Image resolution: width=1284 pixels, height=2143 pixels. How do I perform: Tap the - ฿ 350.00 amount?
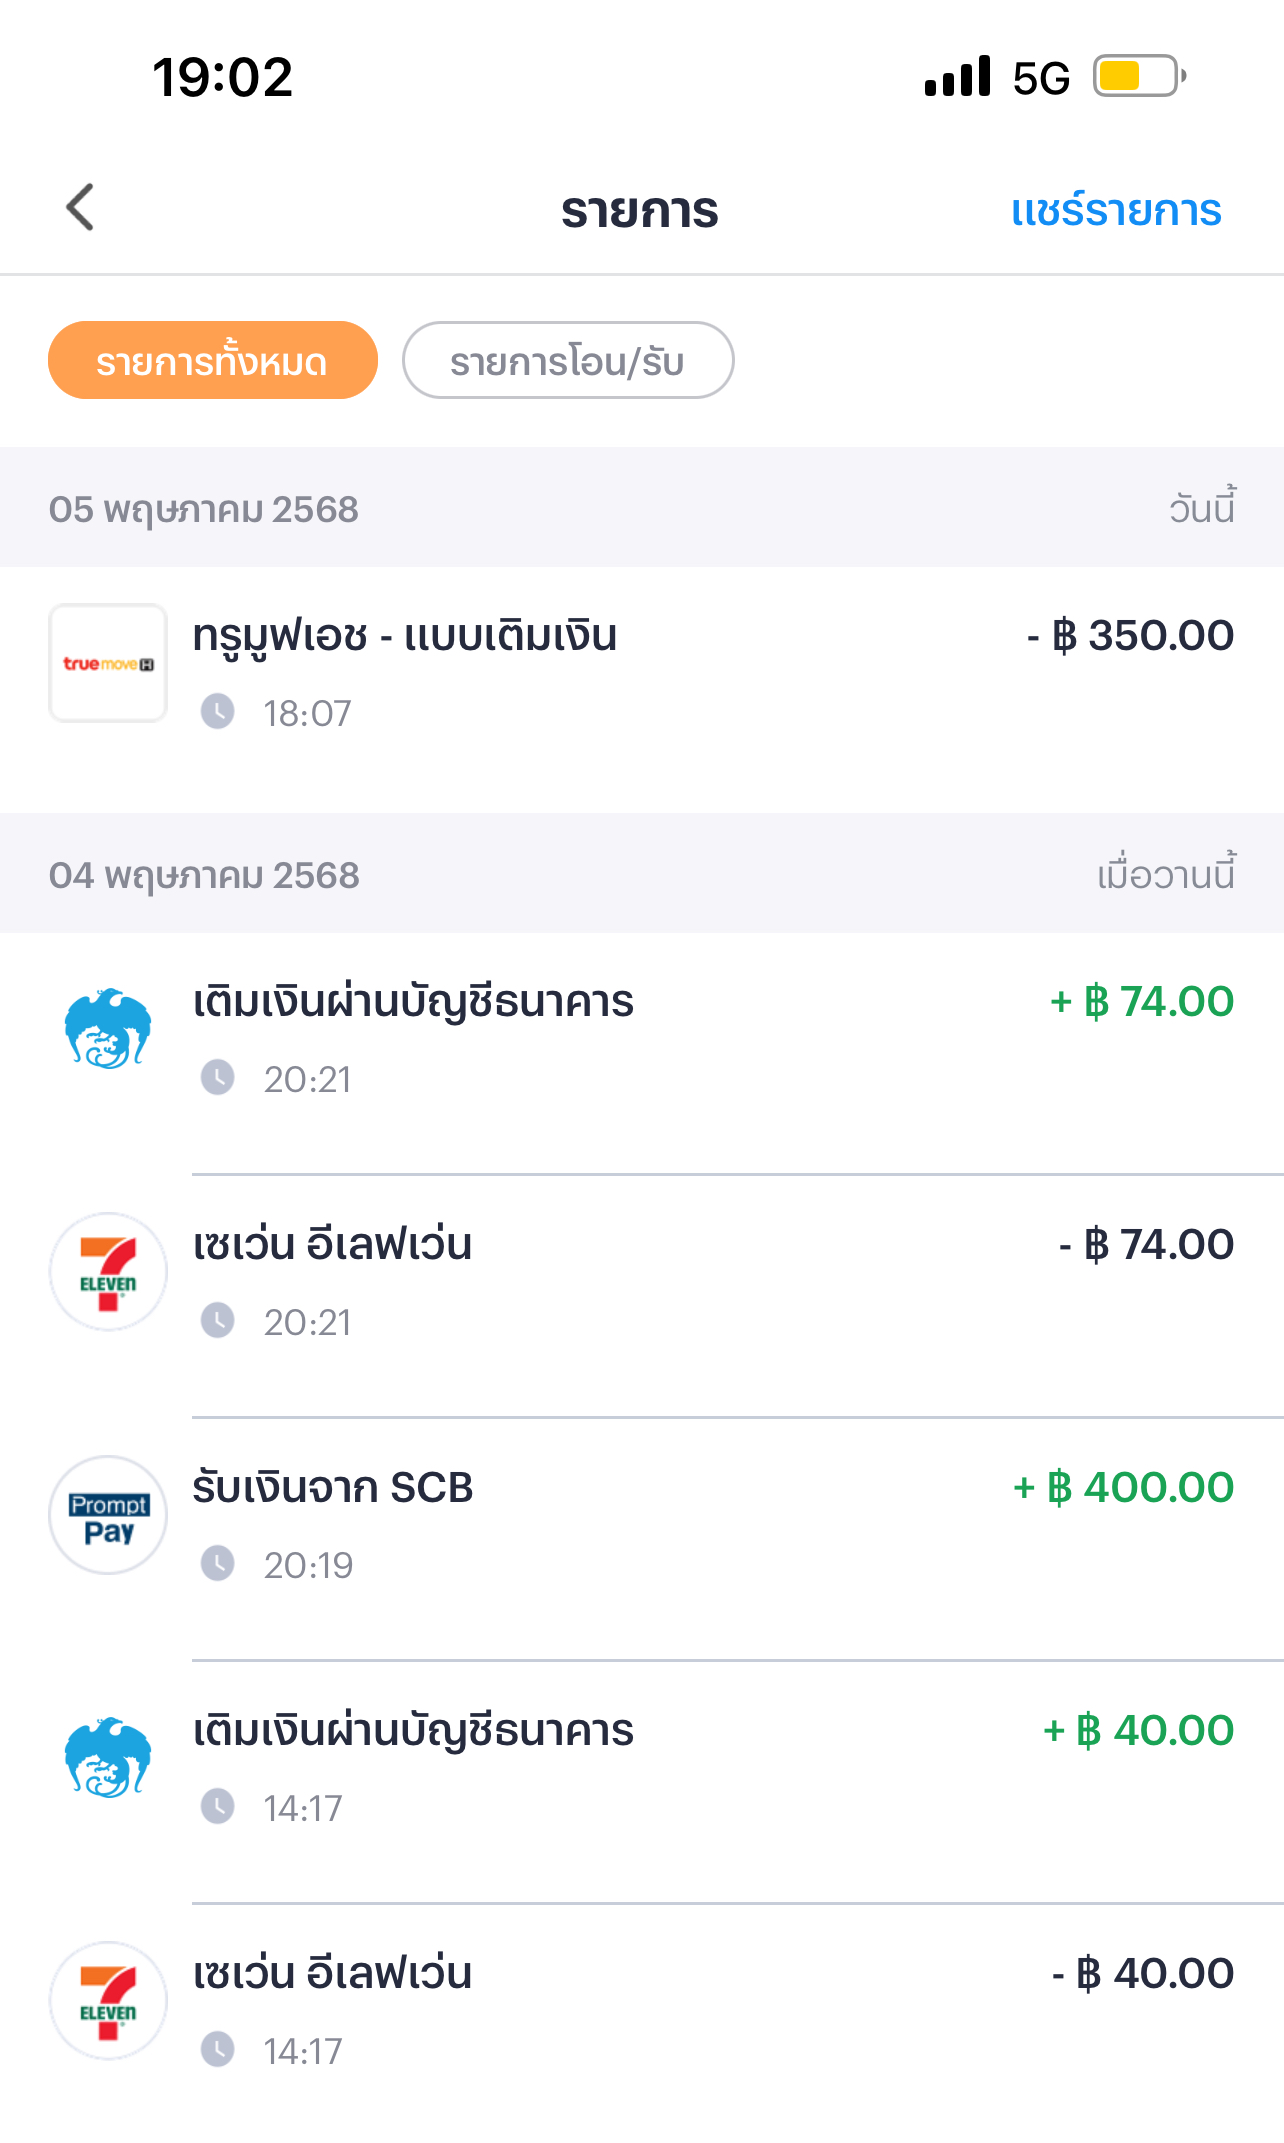tap(1131, 636)
